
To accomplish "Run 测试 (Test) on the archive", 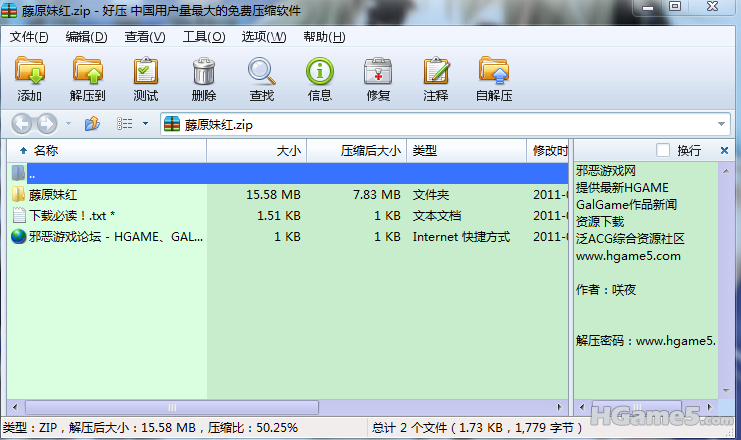I will click(x=146, y=78).
